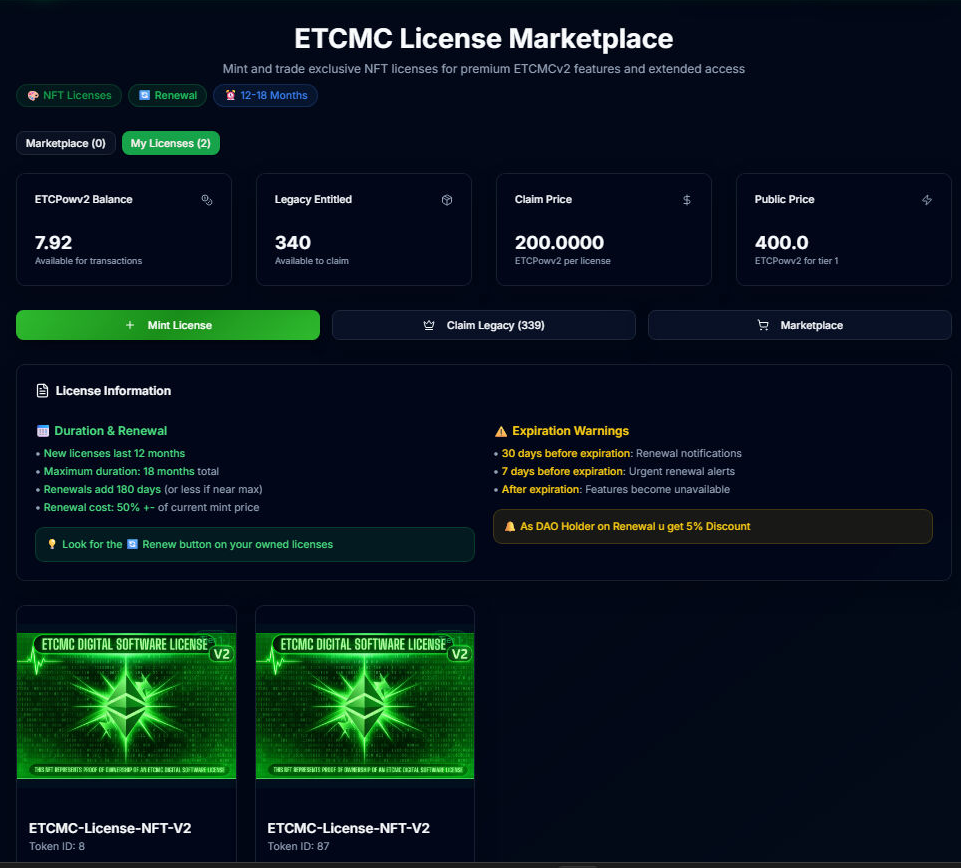Click the lightning bolt icon in Public Price card
The width and height of the screenshot is (961, 868).
point(927,200)
